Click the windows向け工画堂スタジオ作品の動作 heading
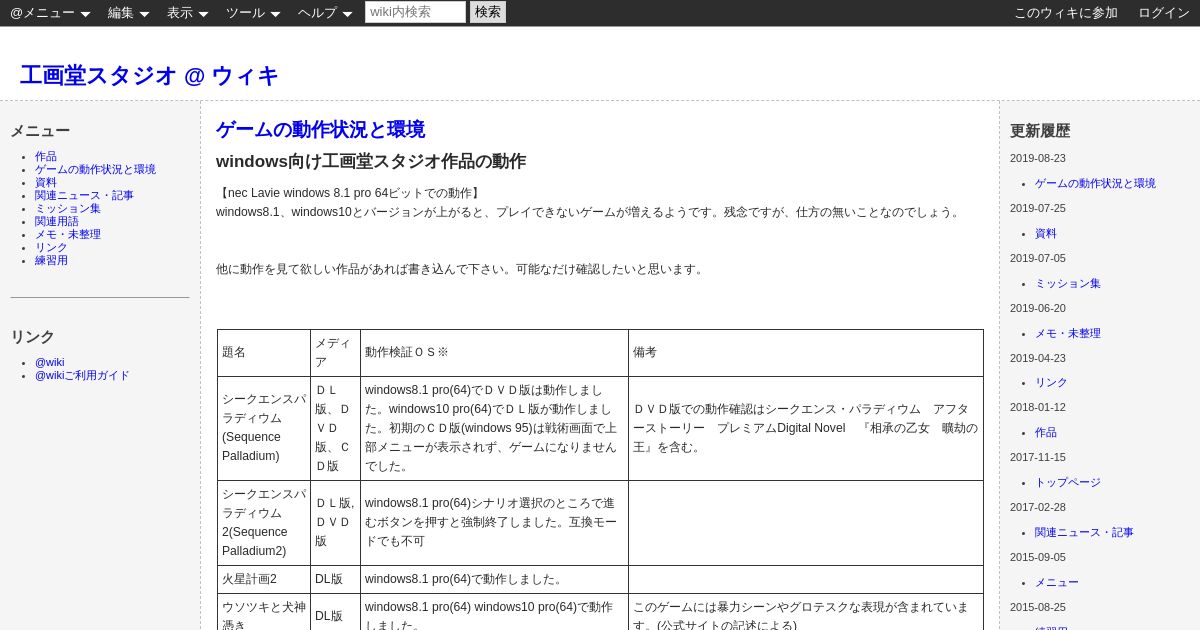Screen dimensions: 1200x630 point(371,161)
